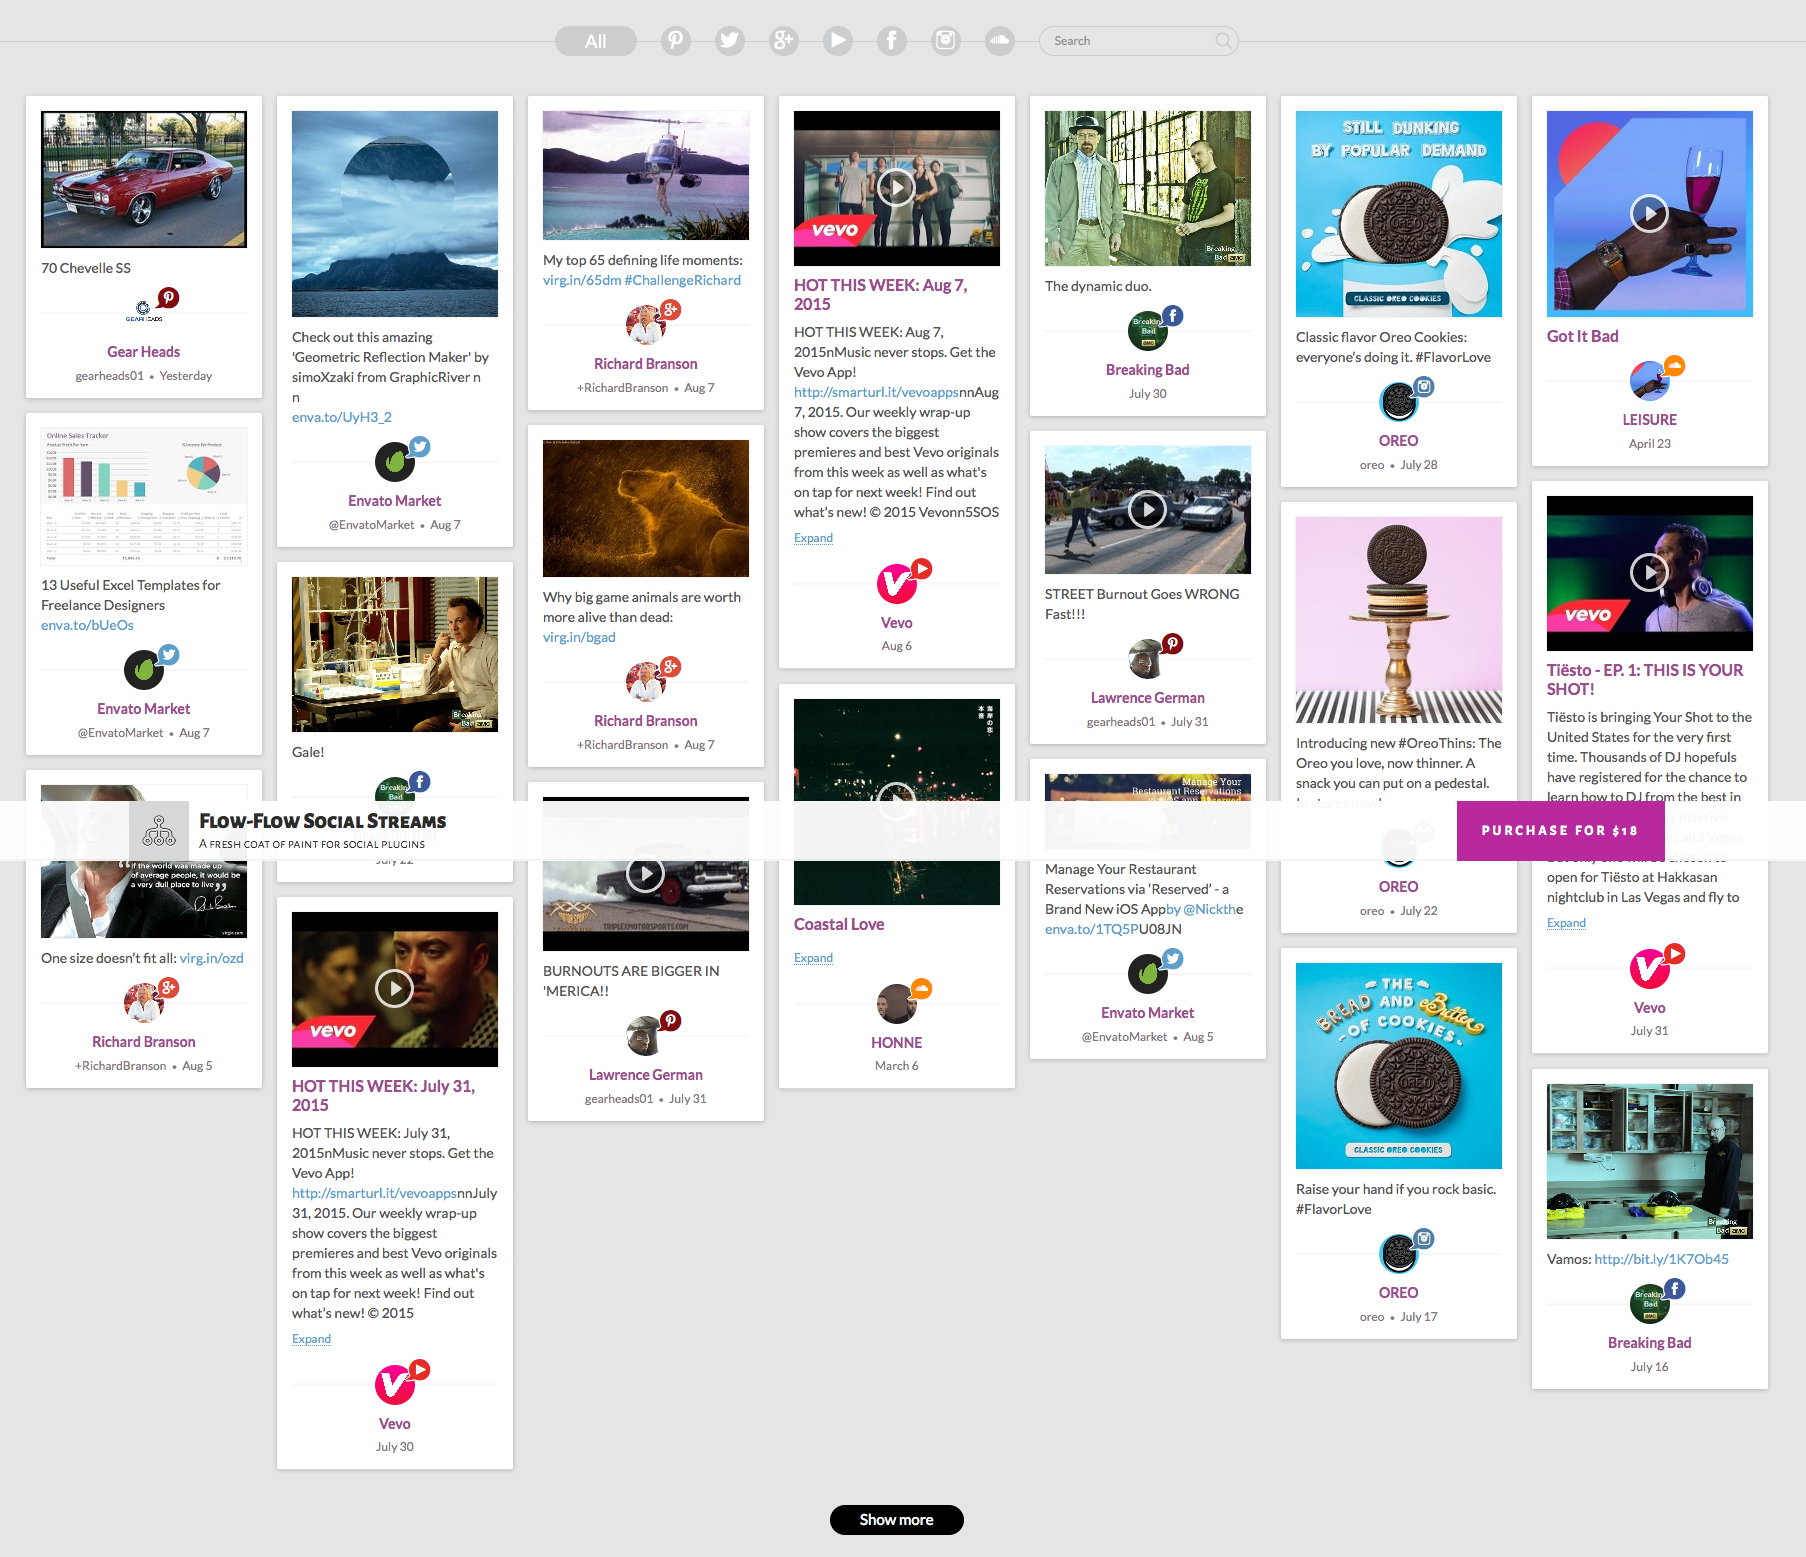Screen dimensions: 1806x1557
Task: Click the #ChallengeRichard hashtag
Action: pos(683,280)
